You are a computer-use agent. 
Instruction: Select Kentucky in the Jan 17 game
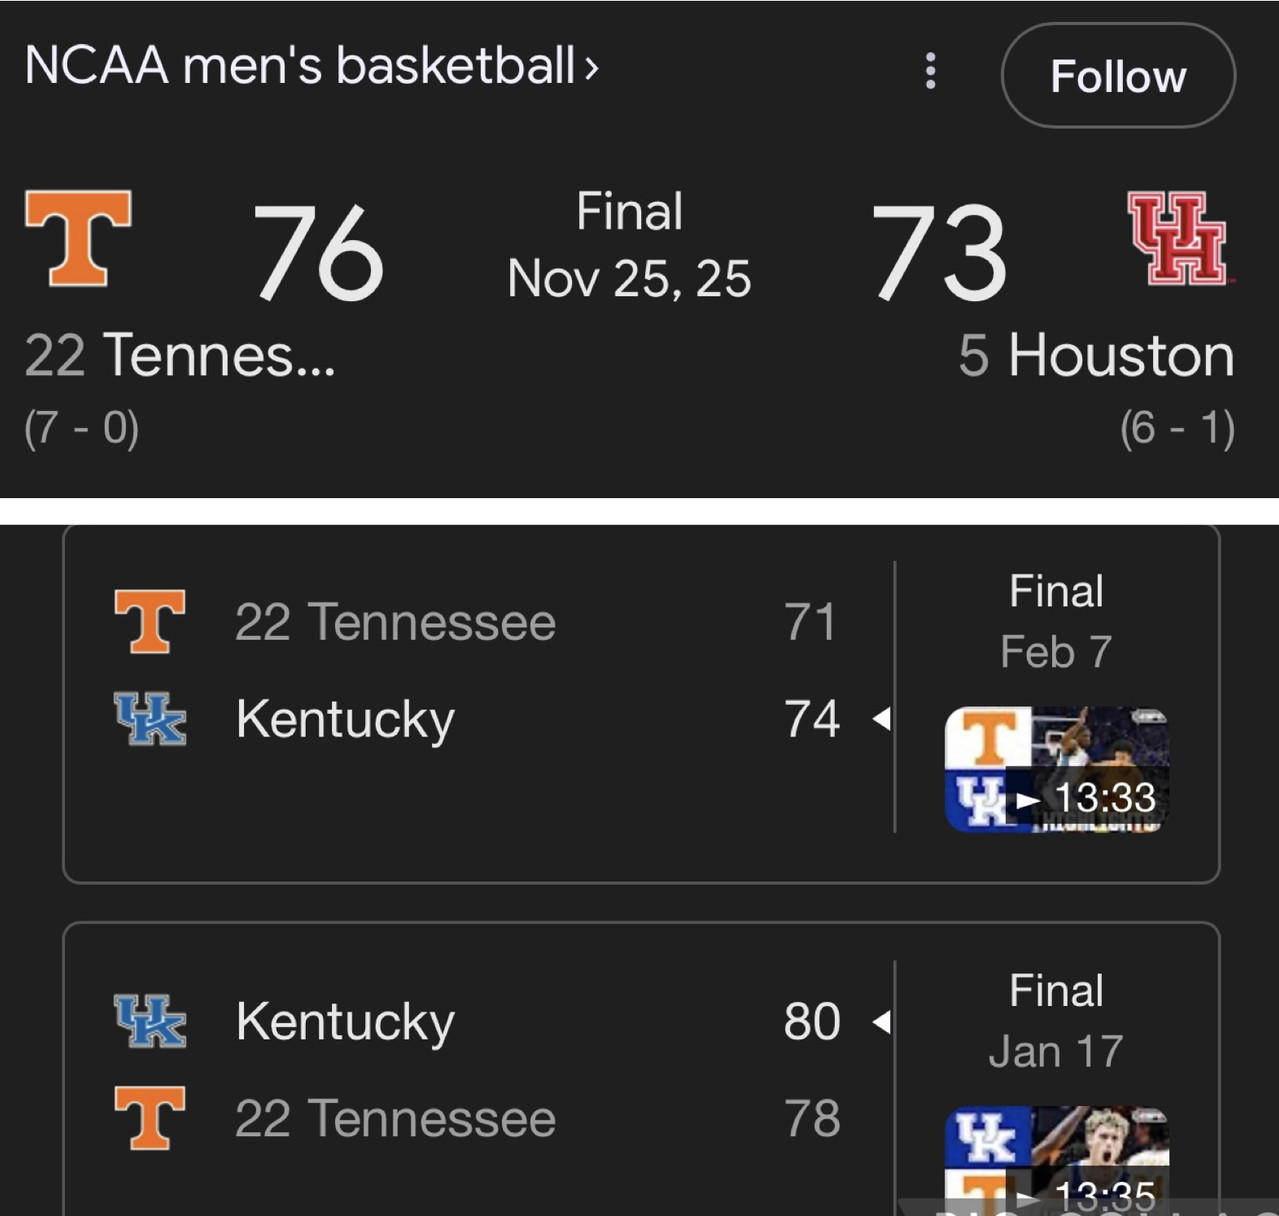click(x=345, y=1021)
